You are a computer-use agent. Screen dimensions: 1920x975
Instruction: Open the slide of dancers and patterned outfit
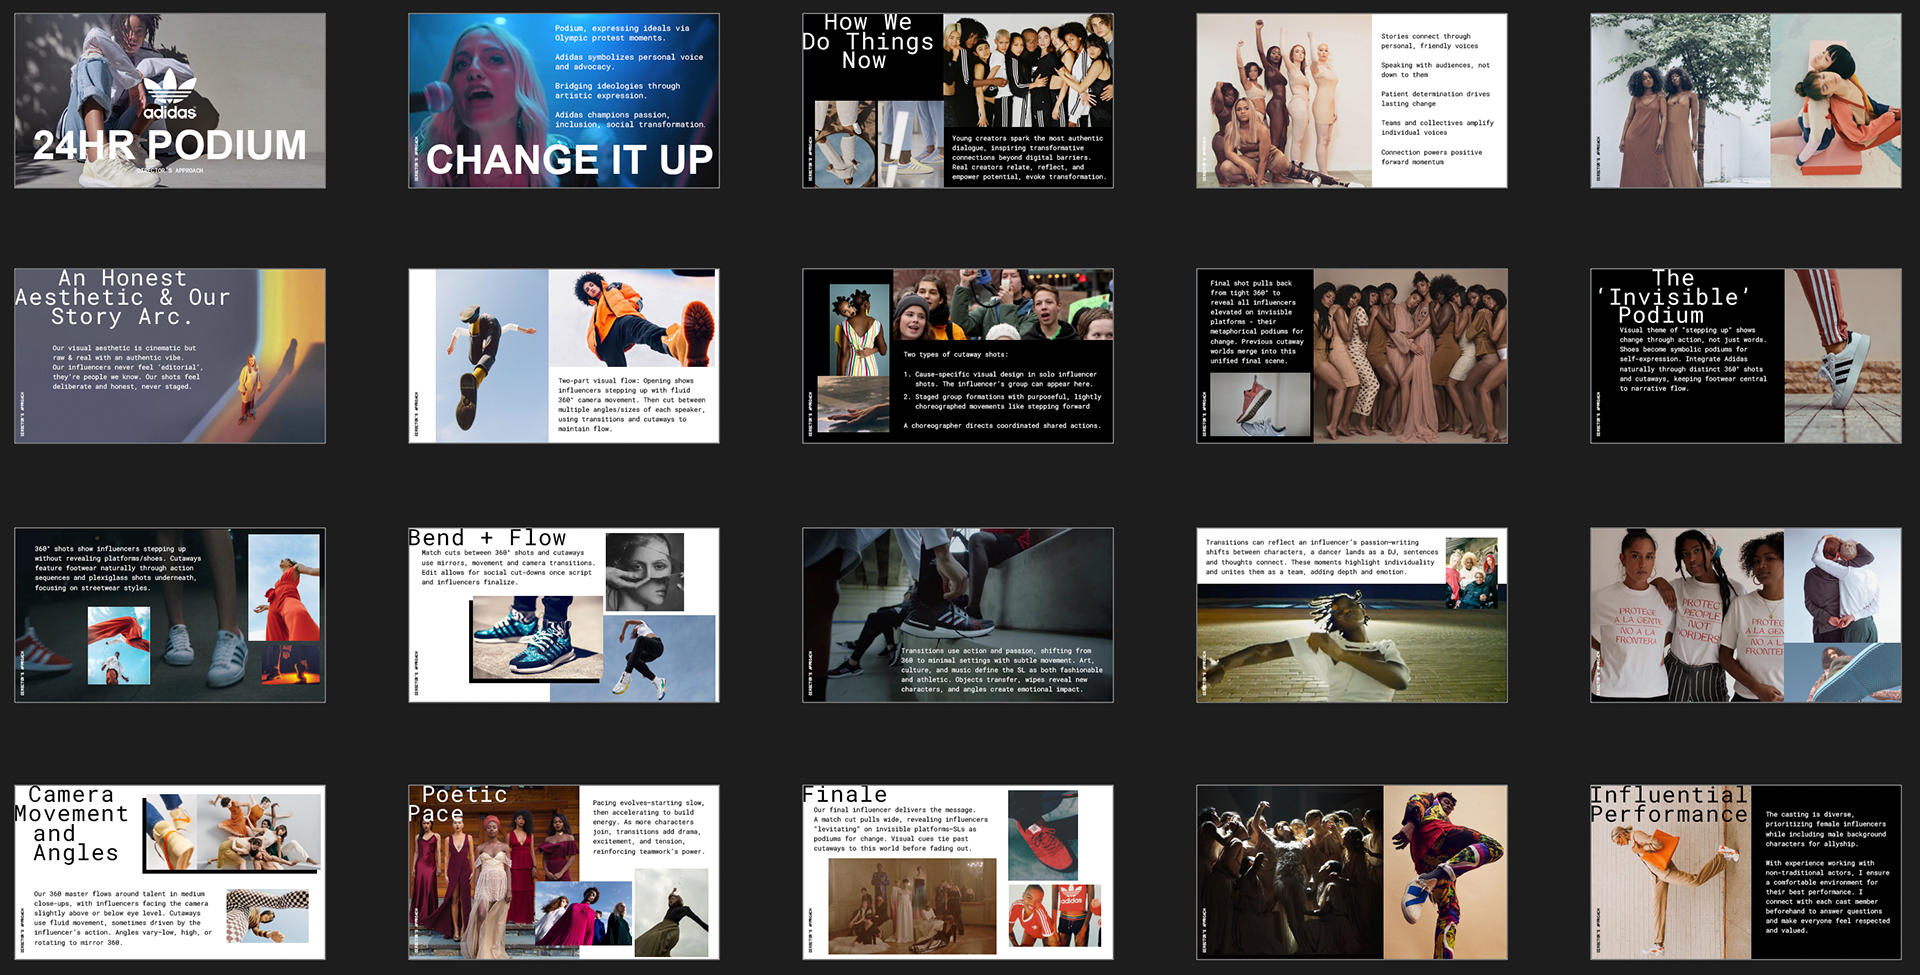[1352, 872]
